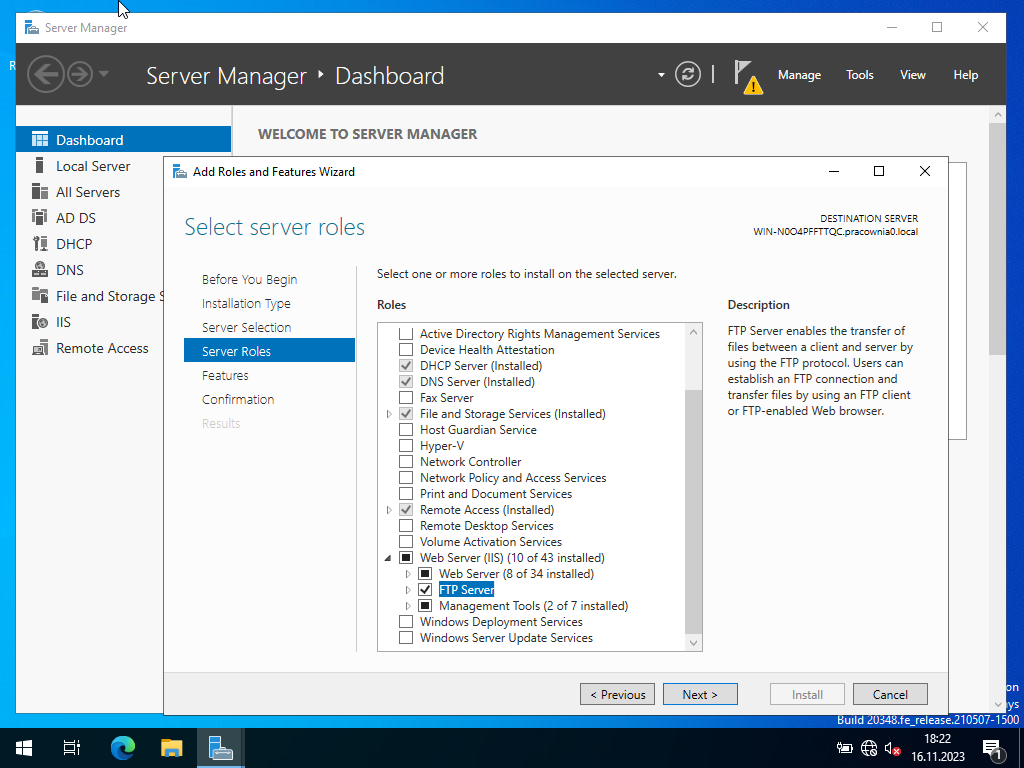Screen dimensions: 1024x768
Task: Go to Before You Begin wizard step
Action: (x=249, y=280)
